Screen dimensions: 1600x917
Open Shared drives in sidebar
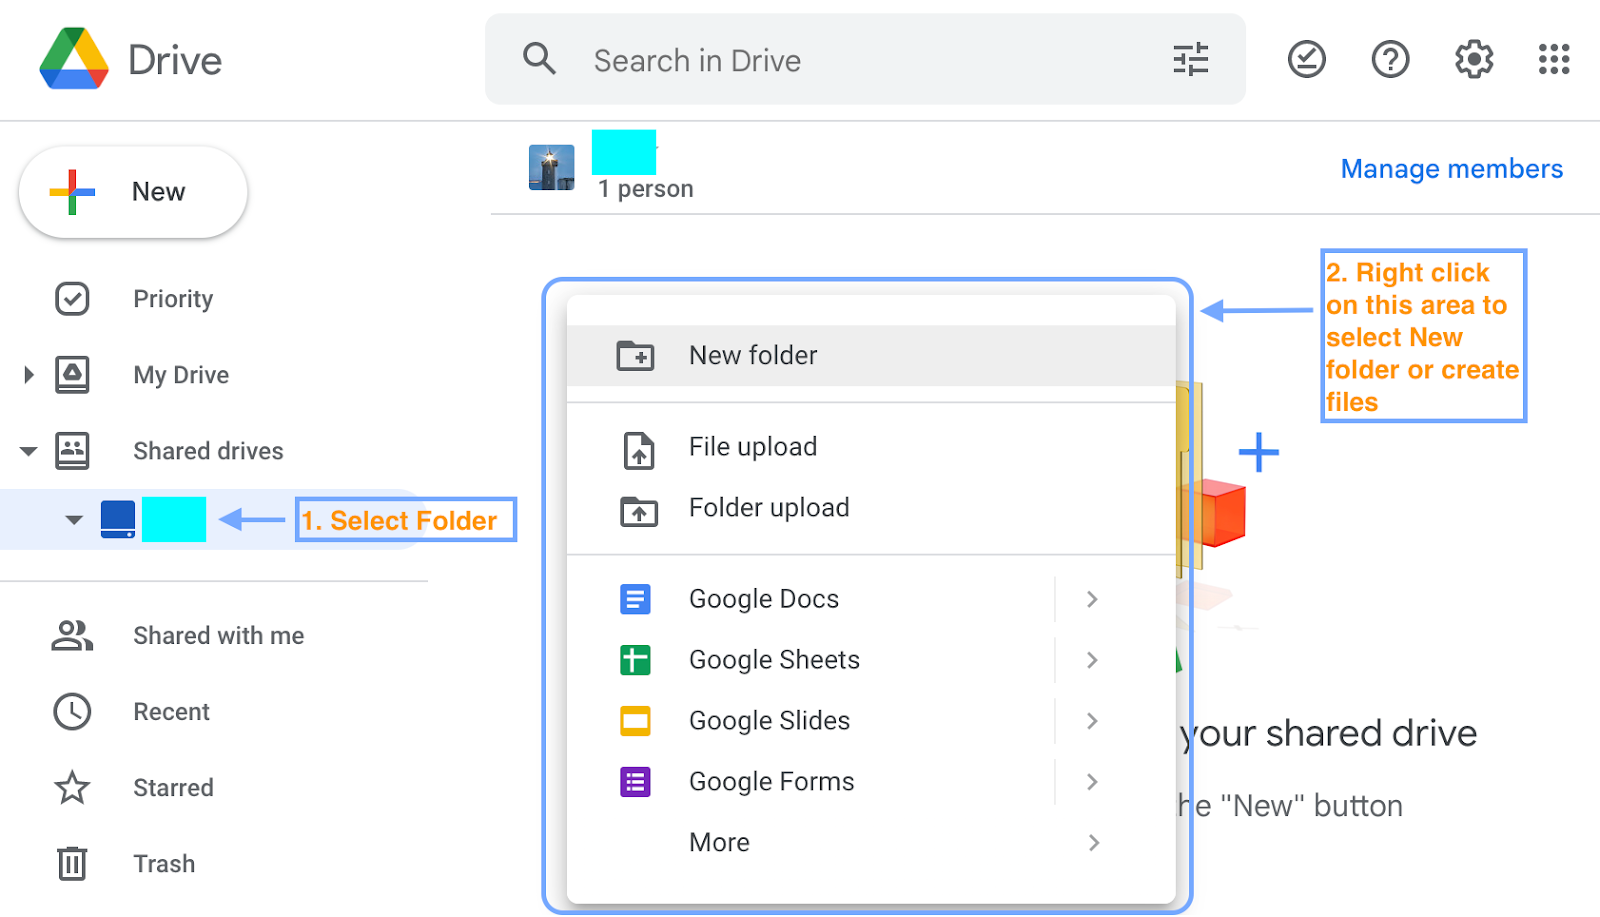click(x=208, y=451)
